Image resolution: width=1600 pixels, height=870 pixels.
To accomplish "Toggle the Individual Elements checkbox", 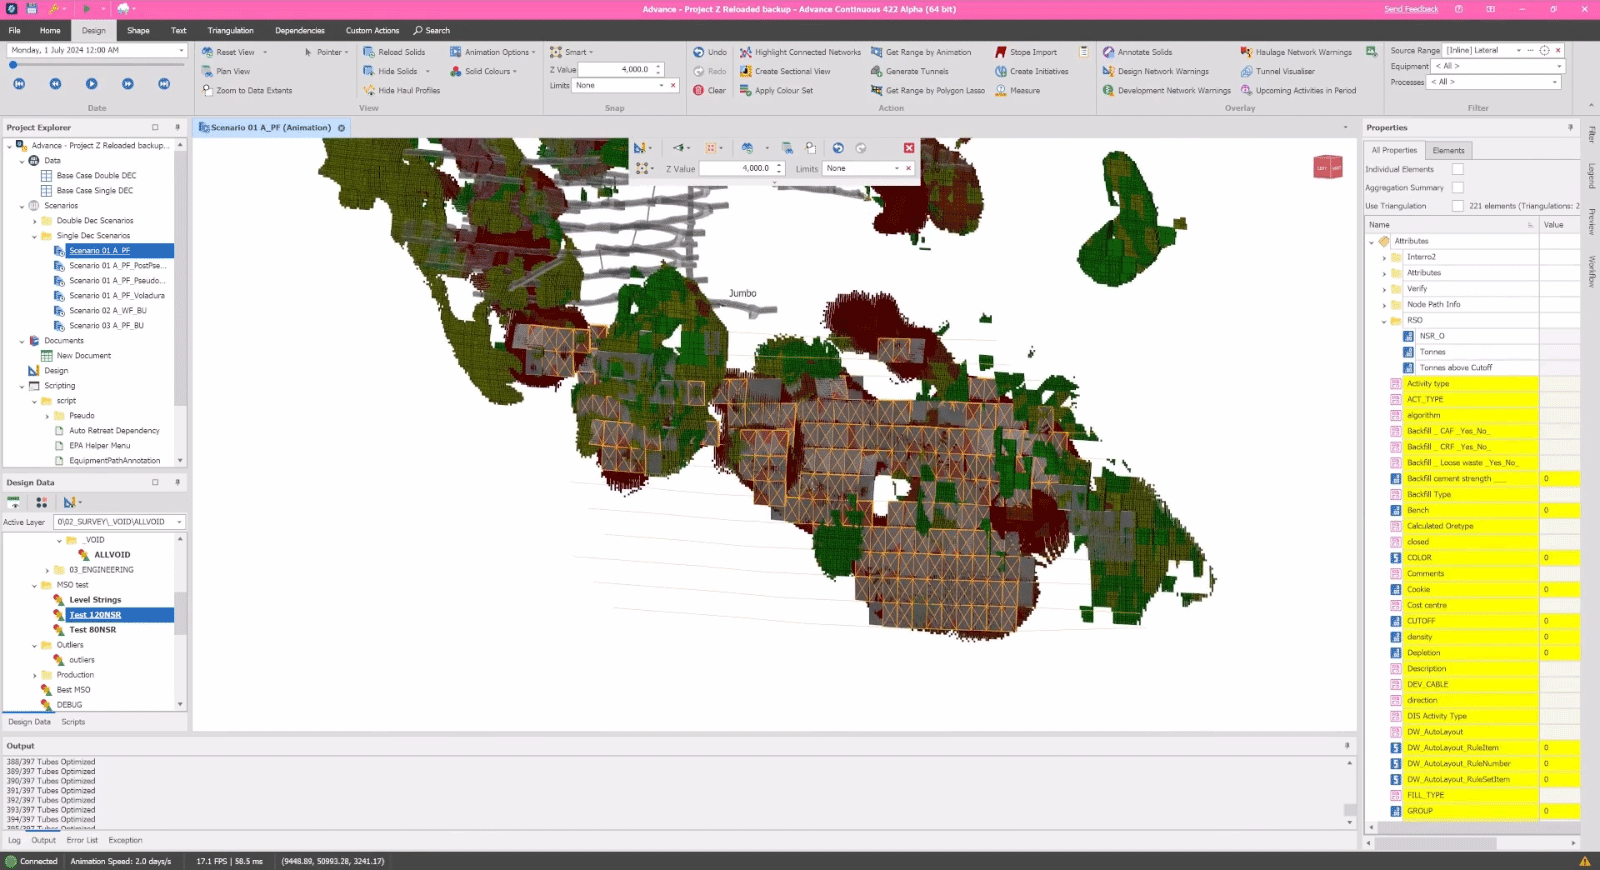I will (1457, 169).
